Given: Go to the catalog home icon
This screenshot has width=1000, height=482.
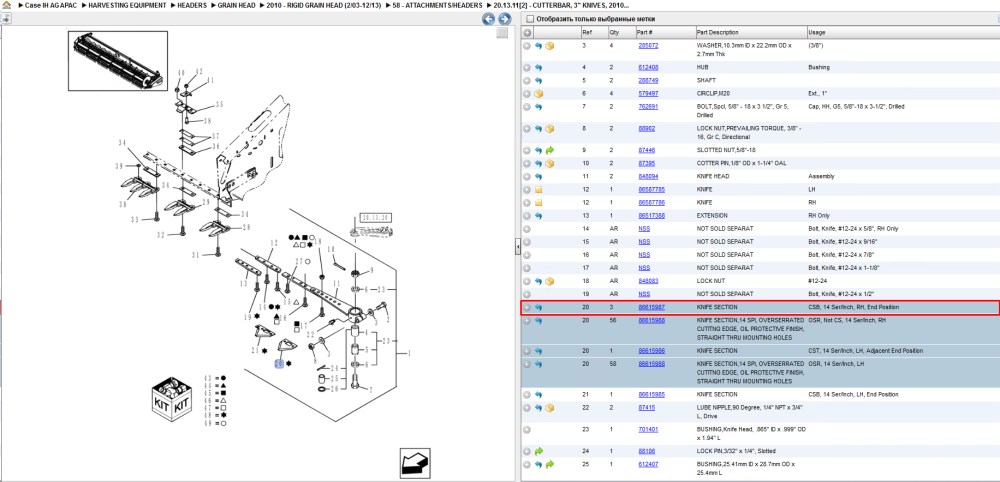Looking at the screenshot, I should coord(6,4).
